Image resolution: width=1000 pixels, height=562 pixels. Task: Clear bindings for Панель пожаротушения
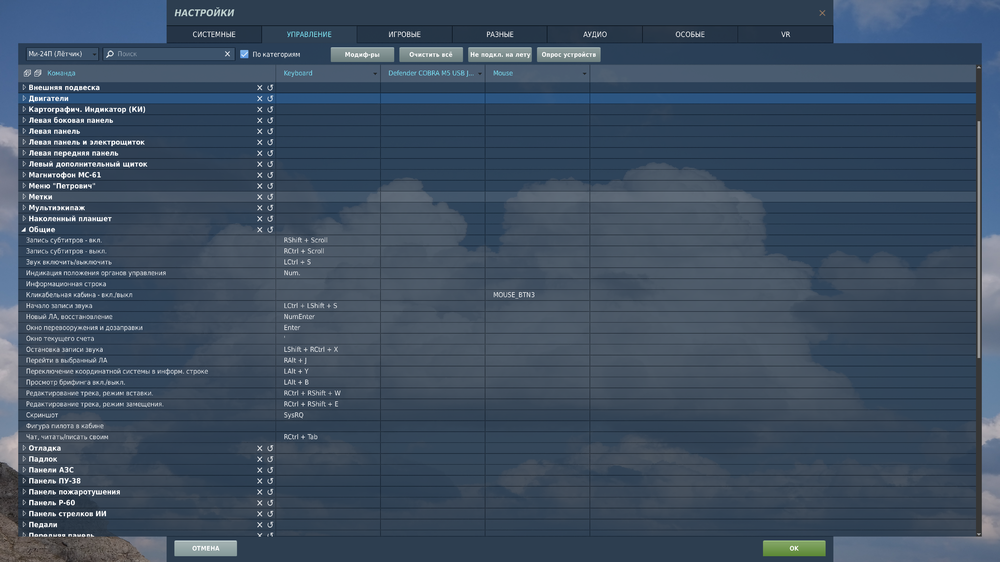coord(260,492)
